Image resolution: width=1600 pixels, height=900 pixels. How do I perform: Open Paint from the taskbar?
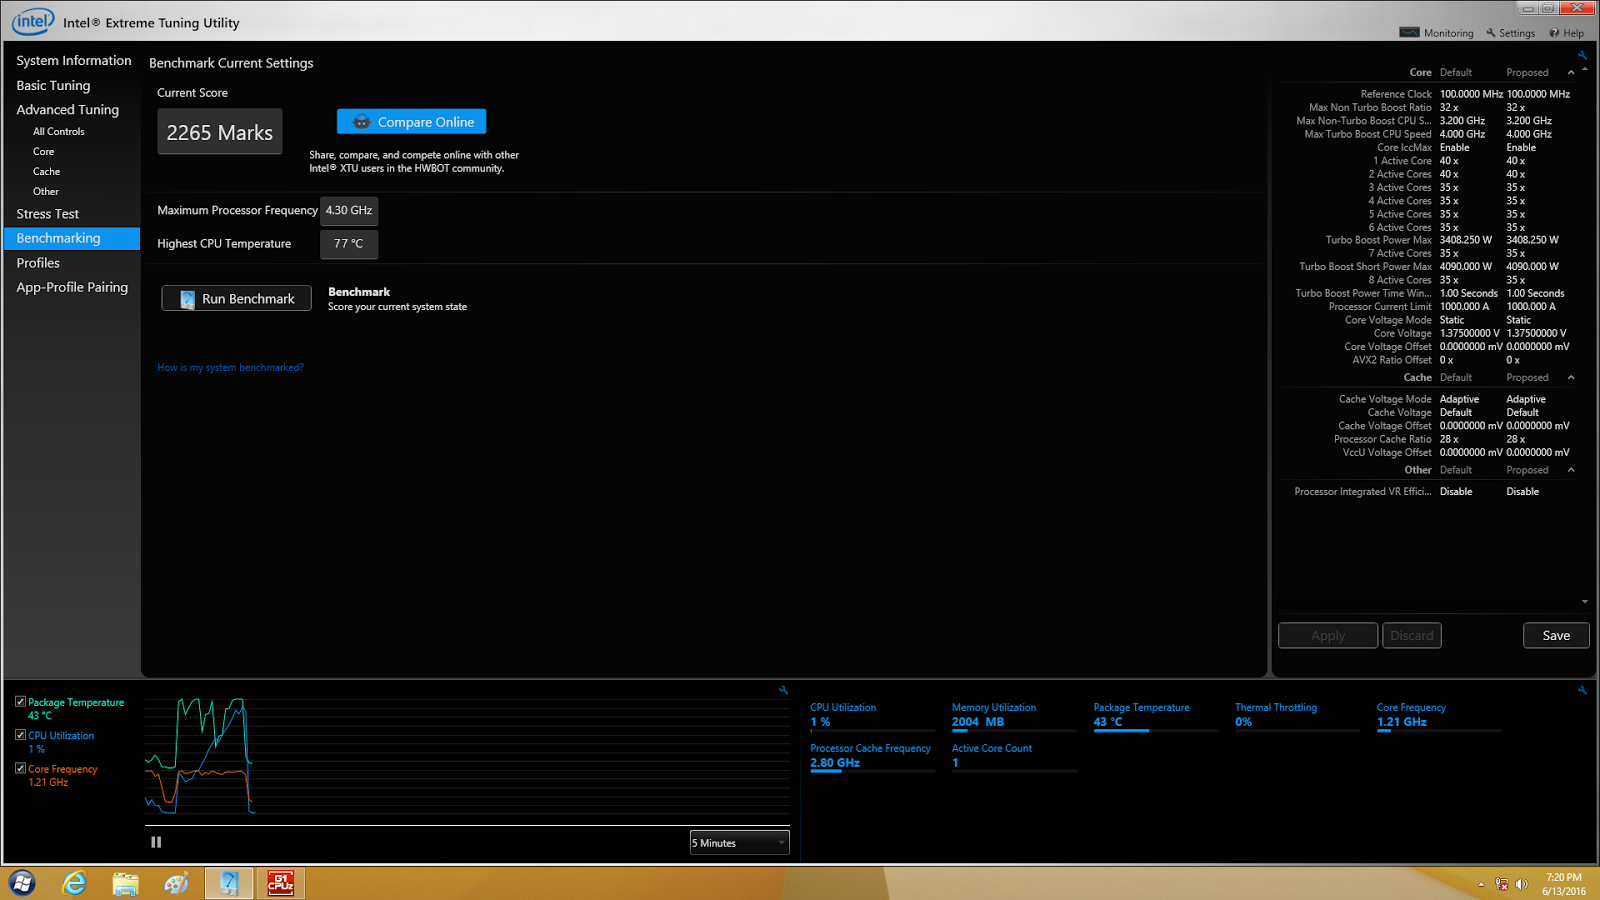177,883
